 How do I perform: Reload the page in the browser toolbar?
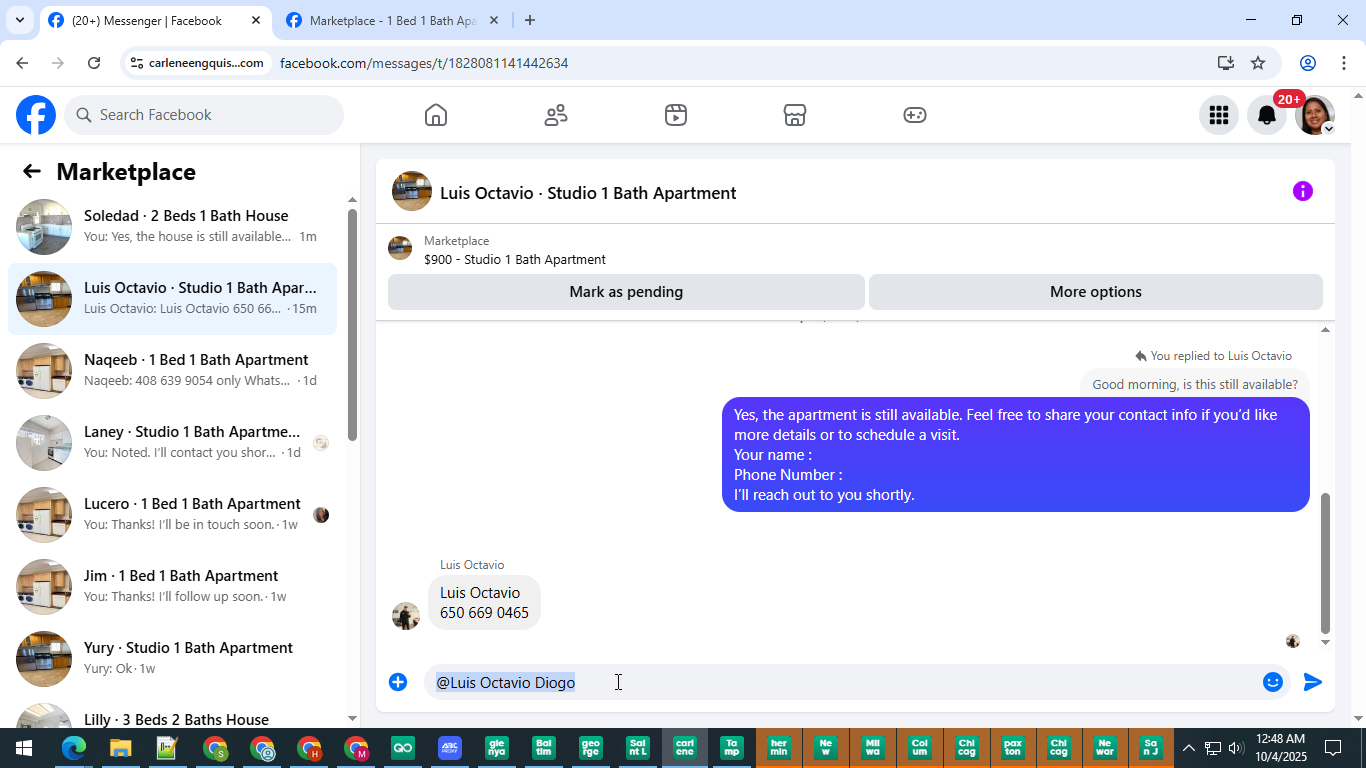(94, 63)
